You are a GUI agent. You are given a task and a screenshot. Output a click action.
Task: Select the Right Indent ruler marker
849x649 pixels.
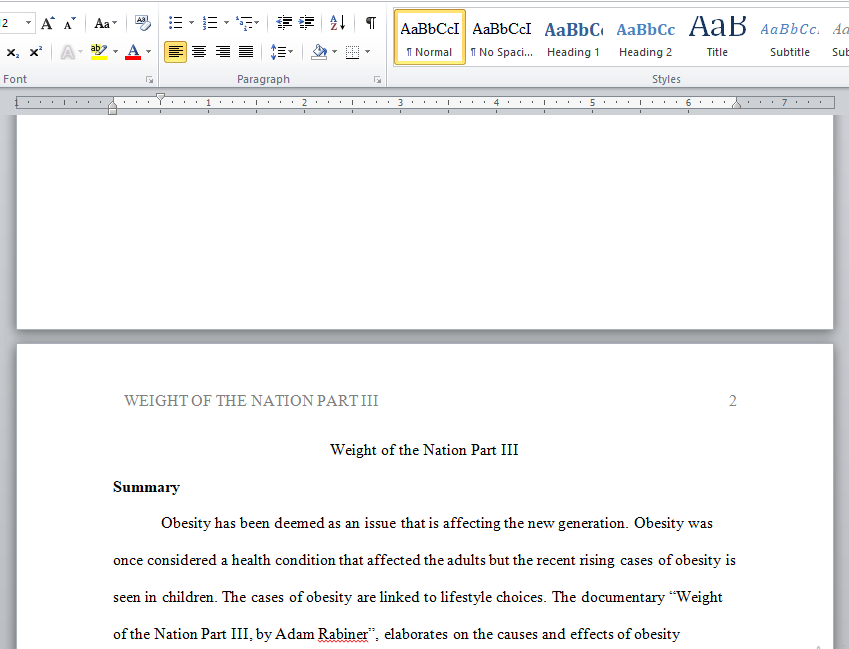(x=736, y=103)
